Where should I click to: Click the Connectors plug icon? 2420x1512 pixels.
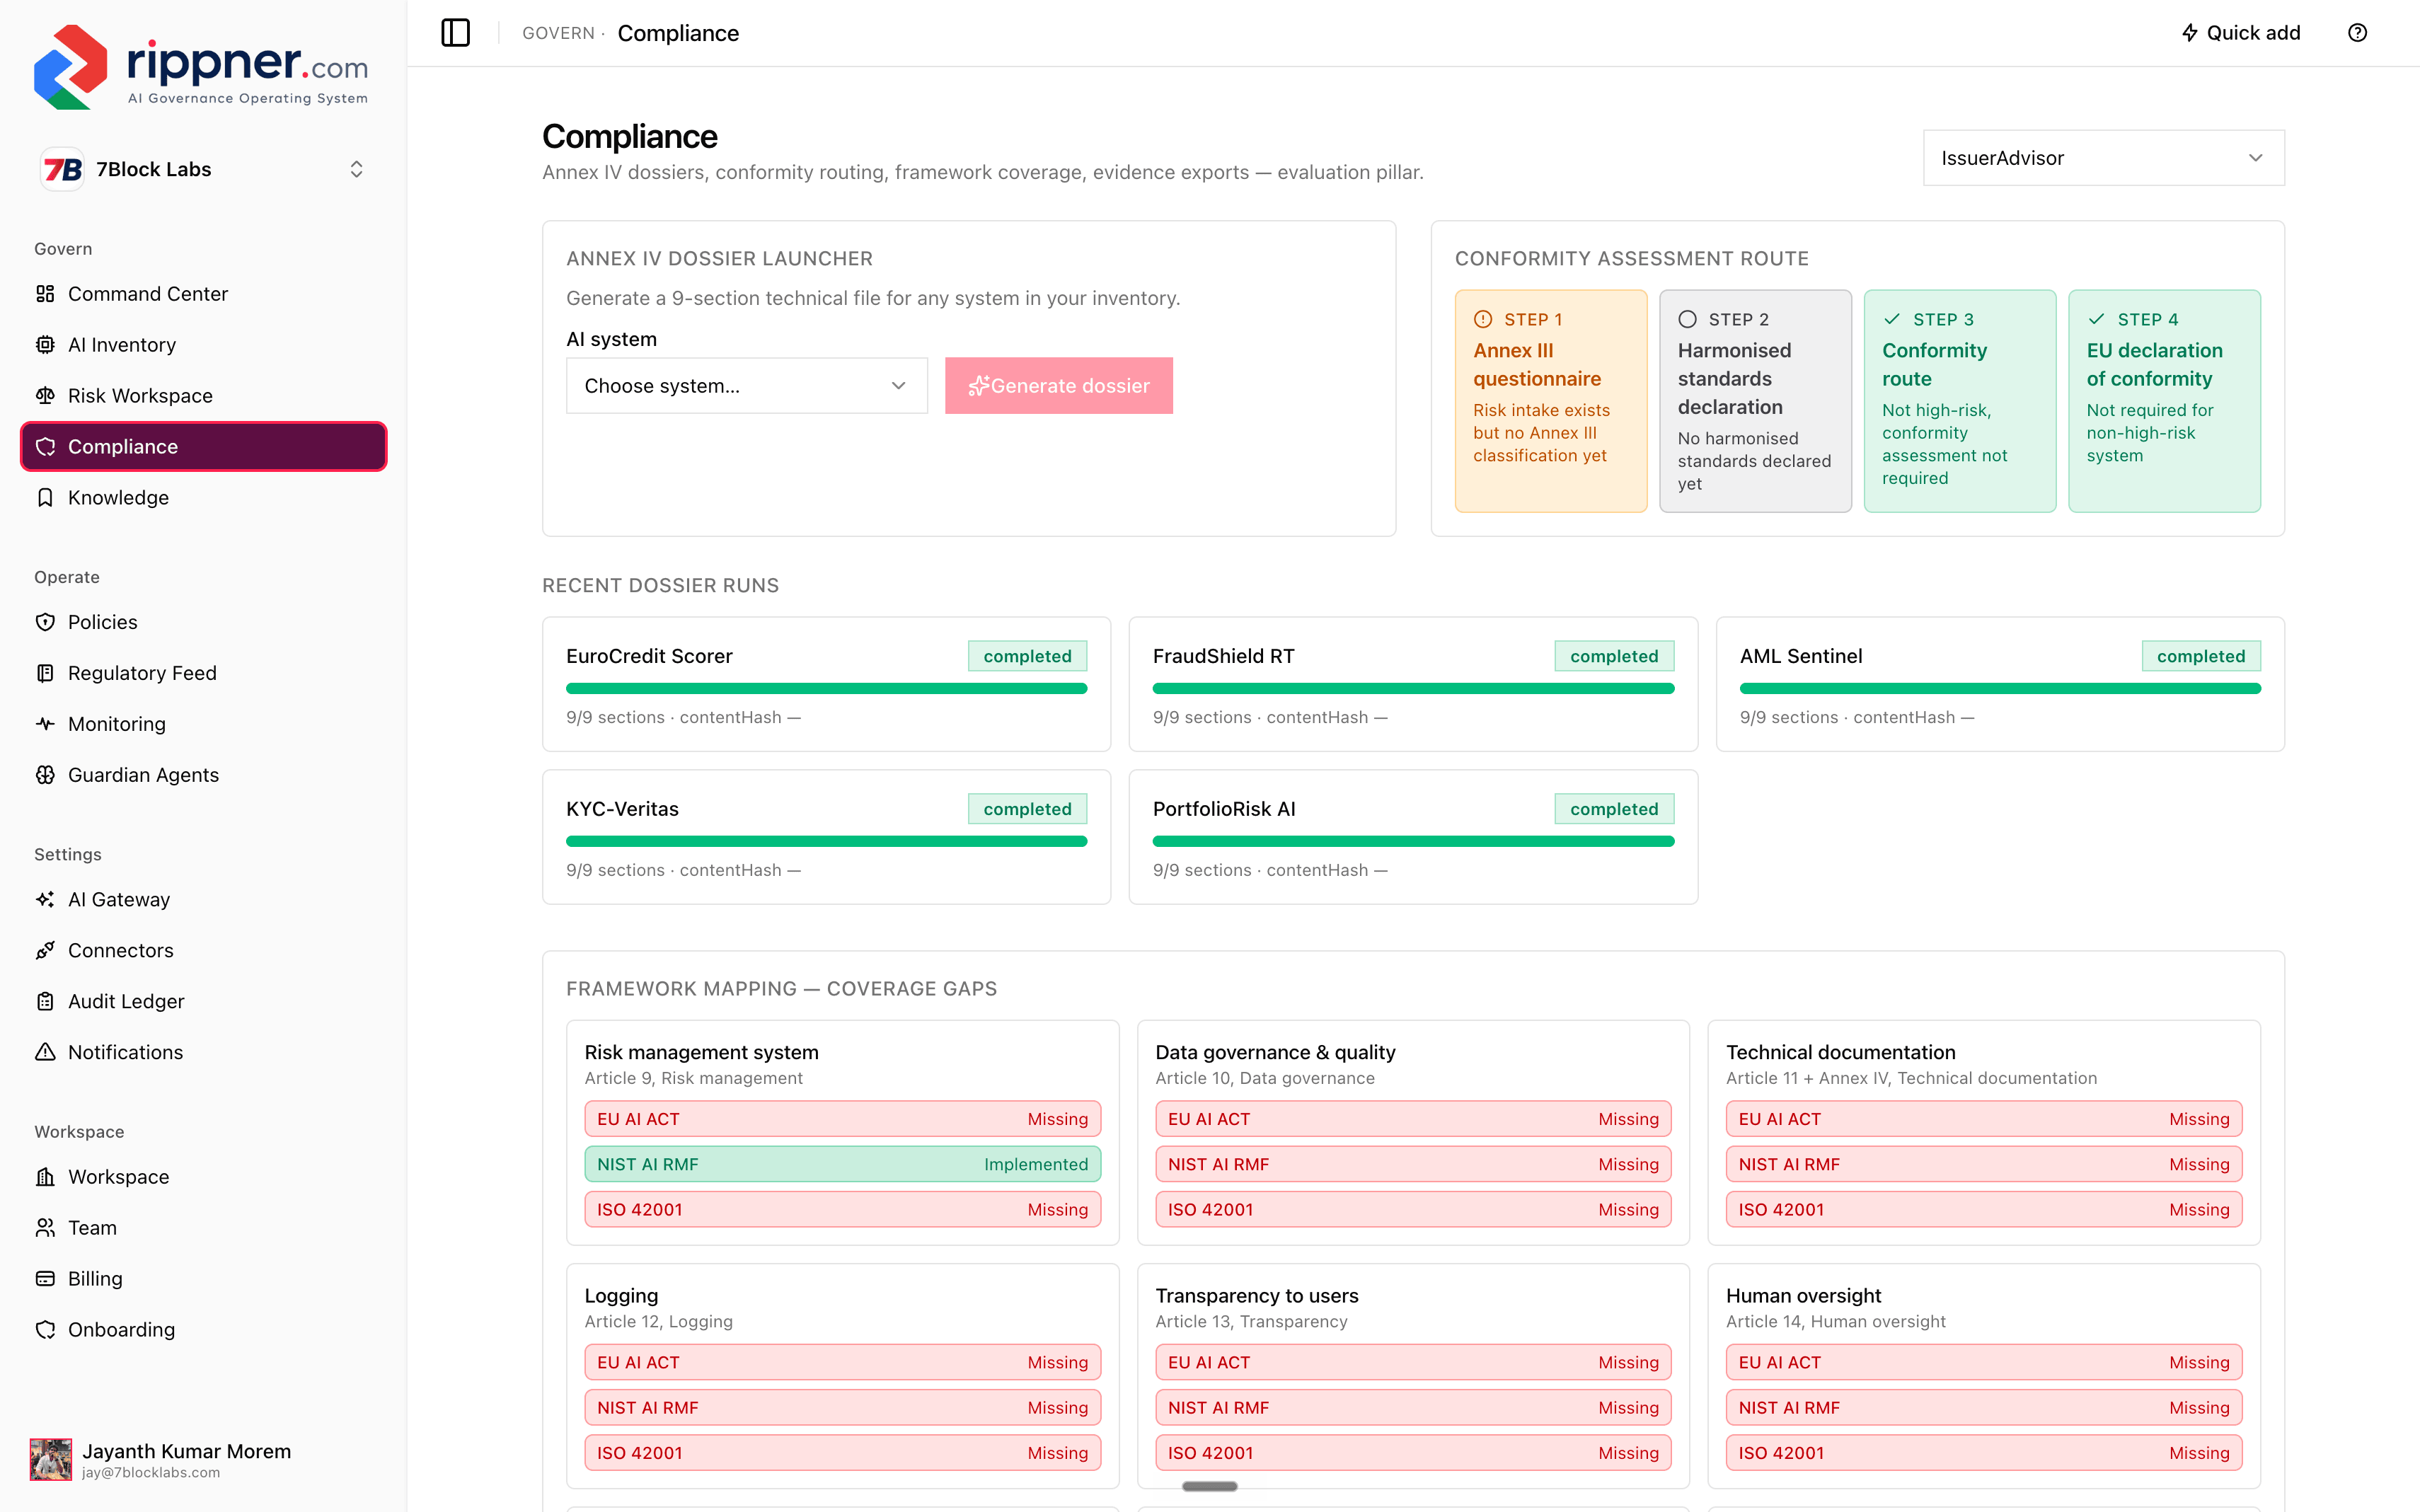tap(45, 950)
